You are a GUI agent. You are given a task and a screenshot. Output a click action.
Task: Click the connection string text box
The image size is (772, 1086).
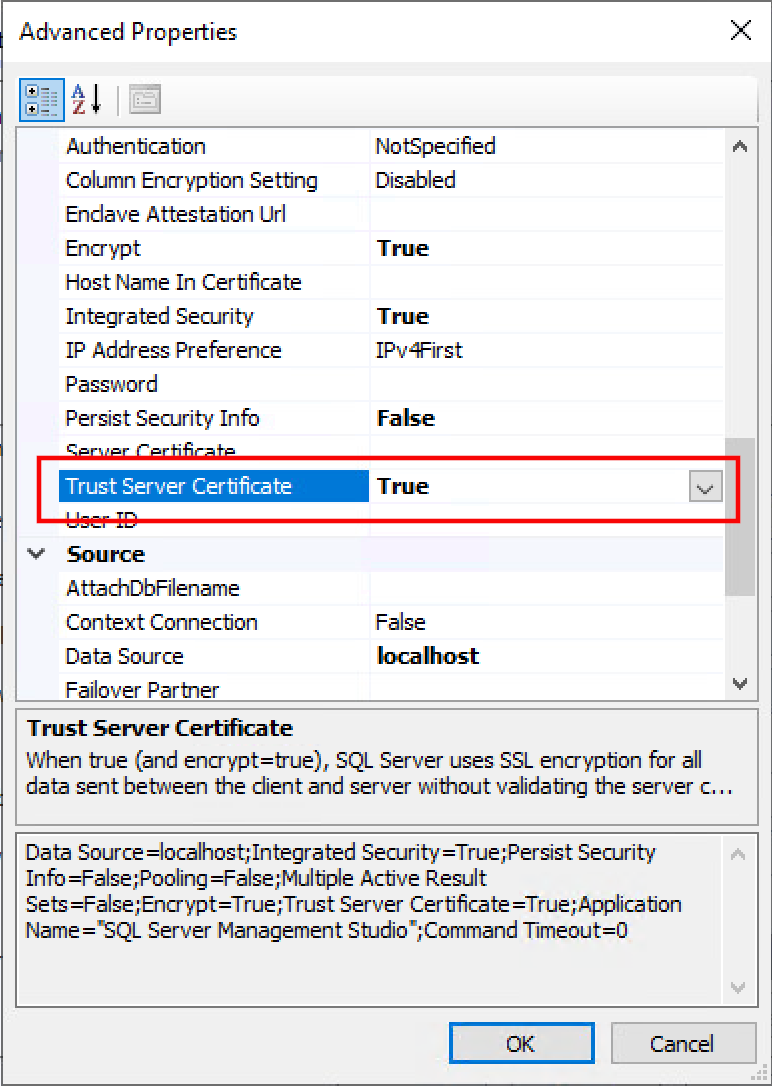tap(371, 918)
